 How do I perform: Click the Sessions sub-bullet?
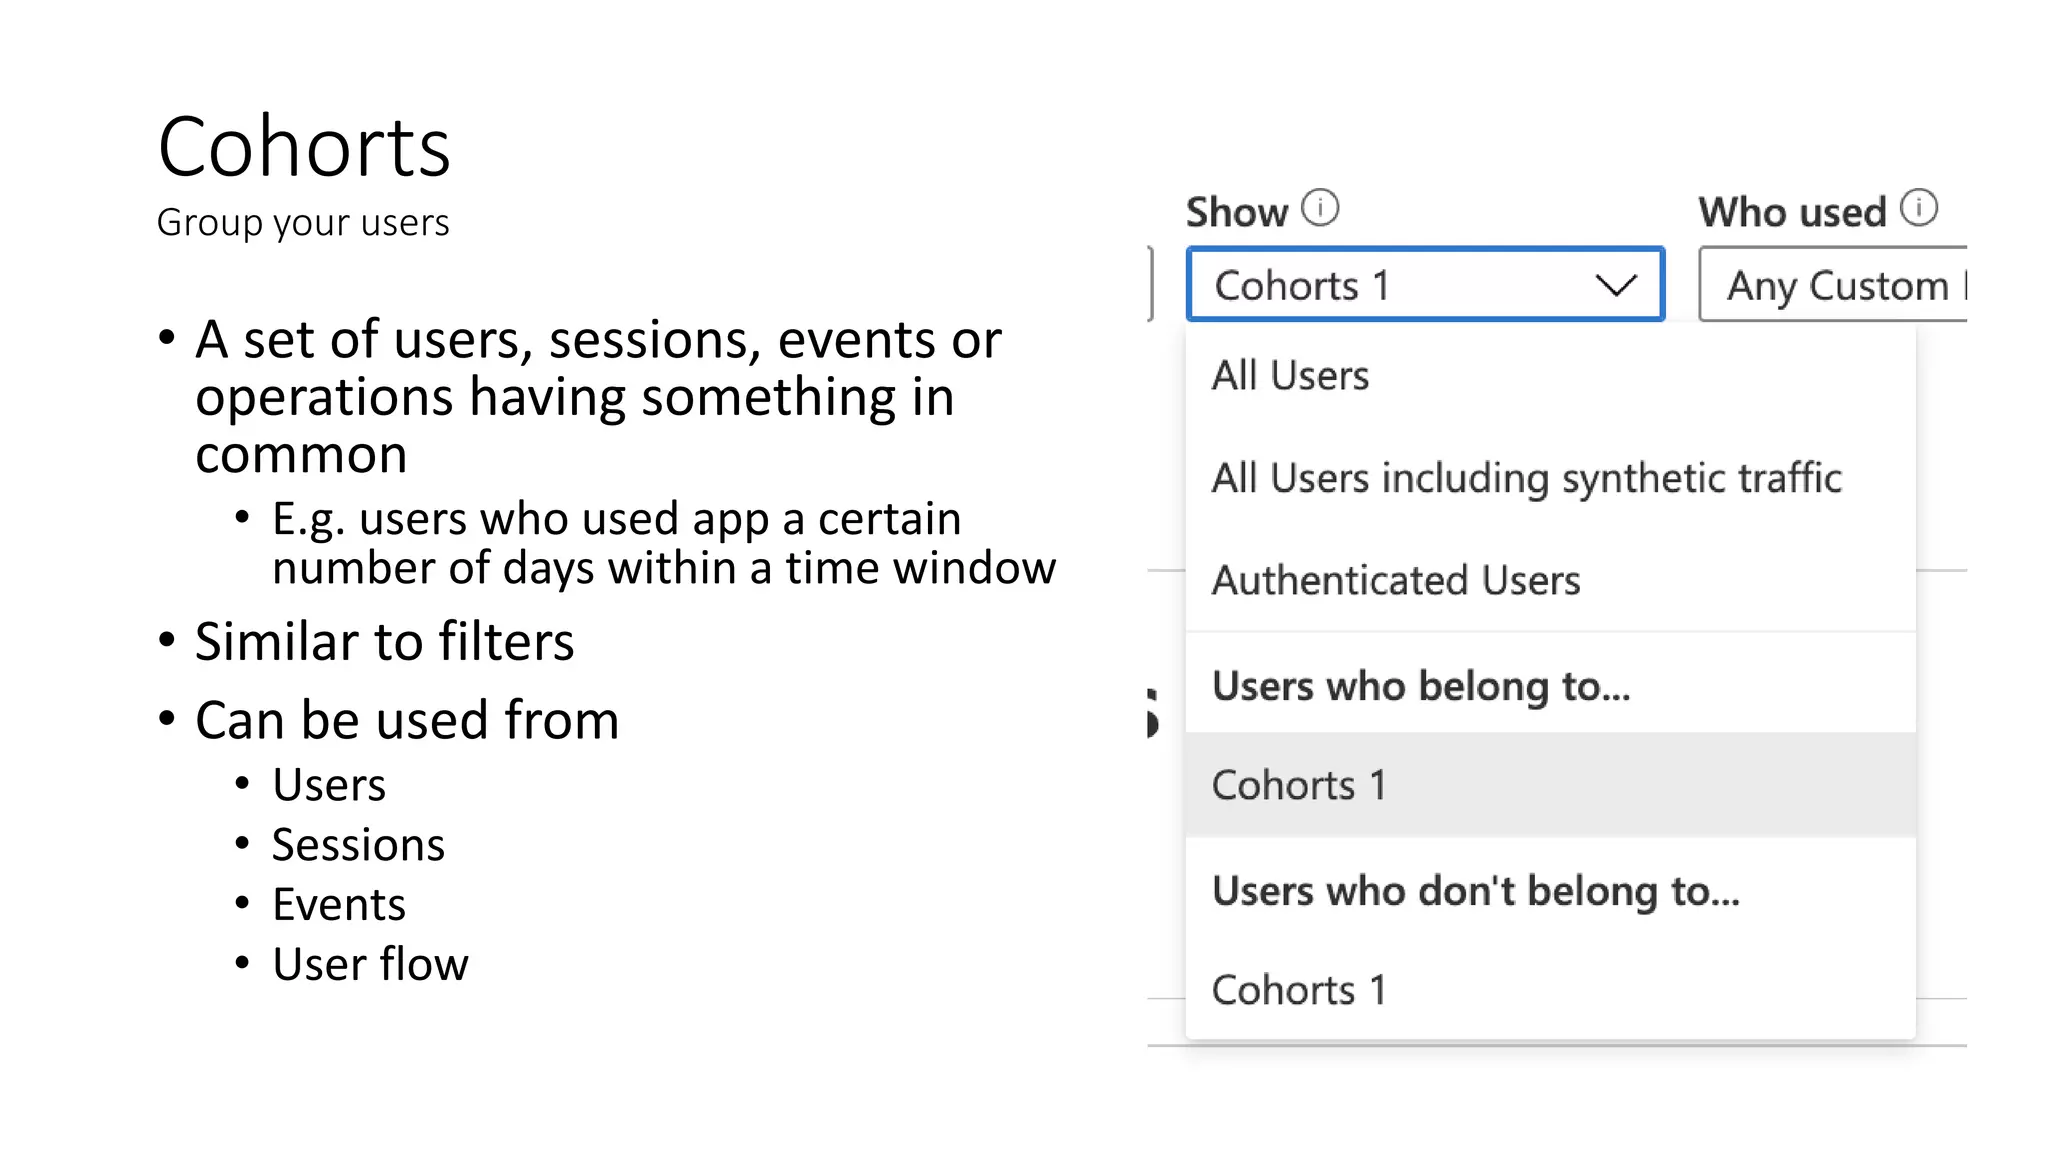point(358,845)
